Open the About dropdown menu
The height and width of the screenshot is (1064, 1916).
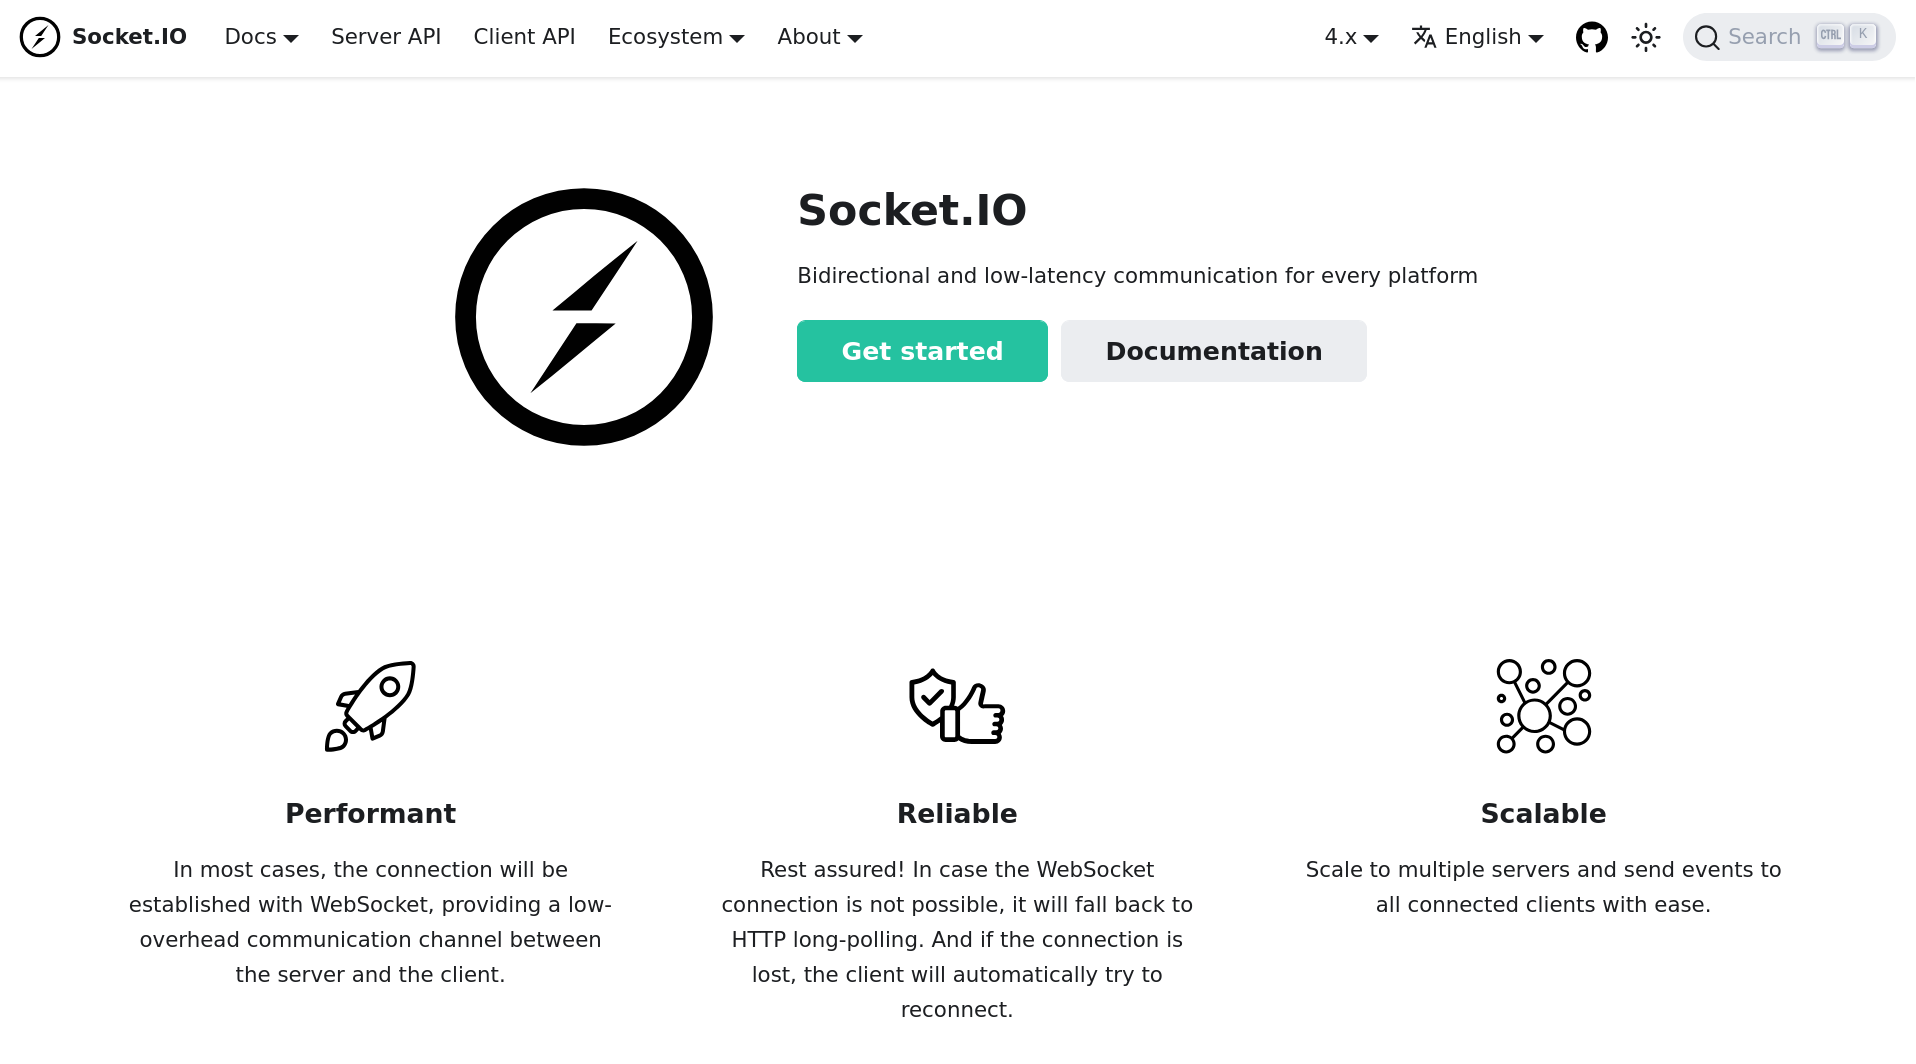819,37
